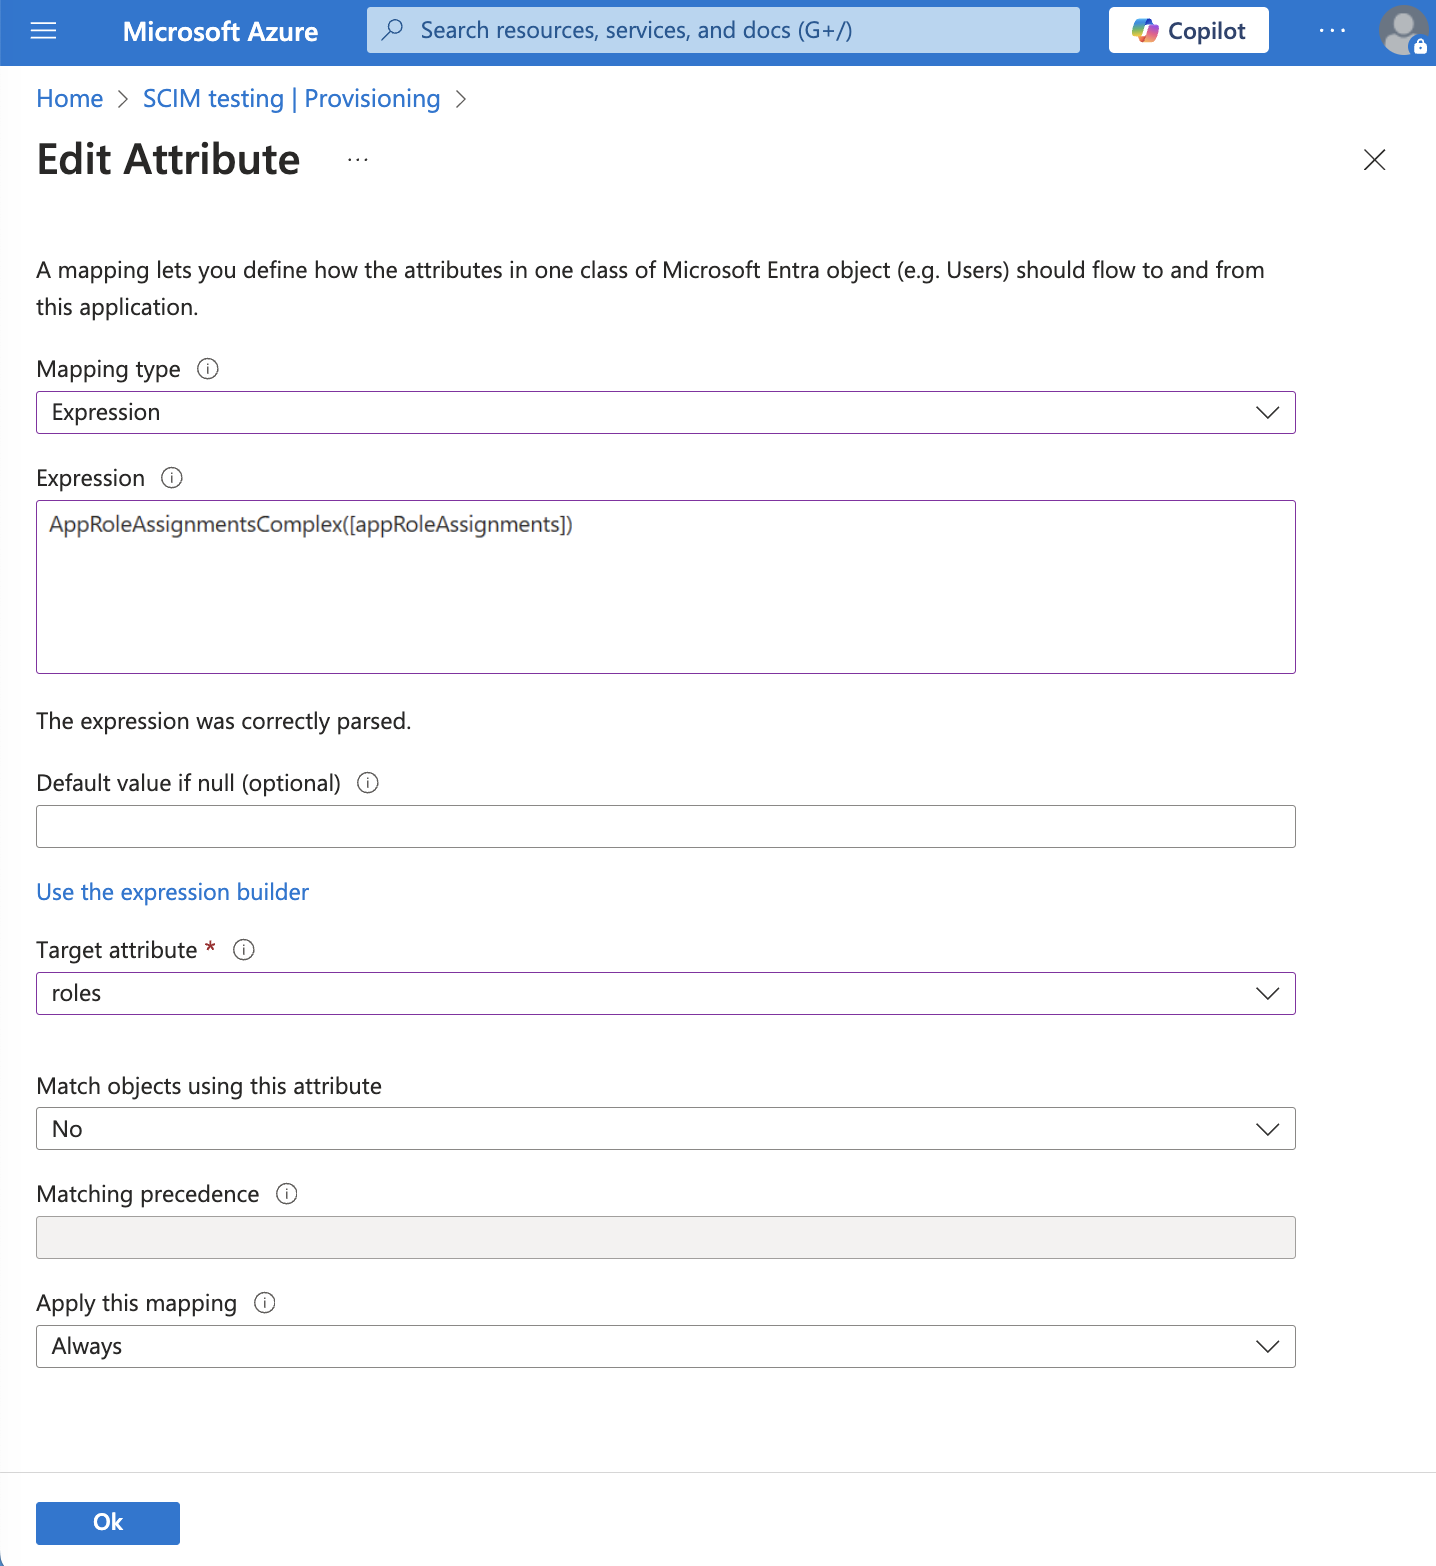
Task: View the Default value if null info icon
Action: pyautogui.click(x=367, y=783)
